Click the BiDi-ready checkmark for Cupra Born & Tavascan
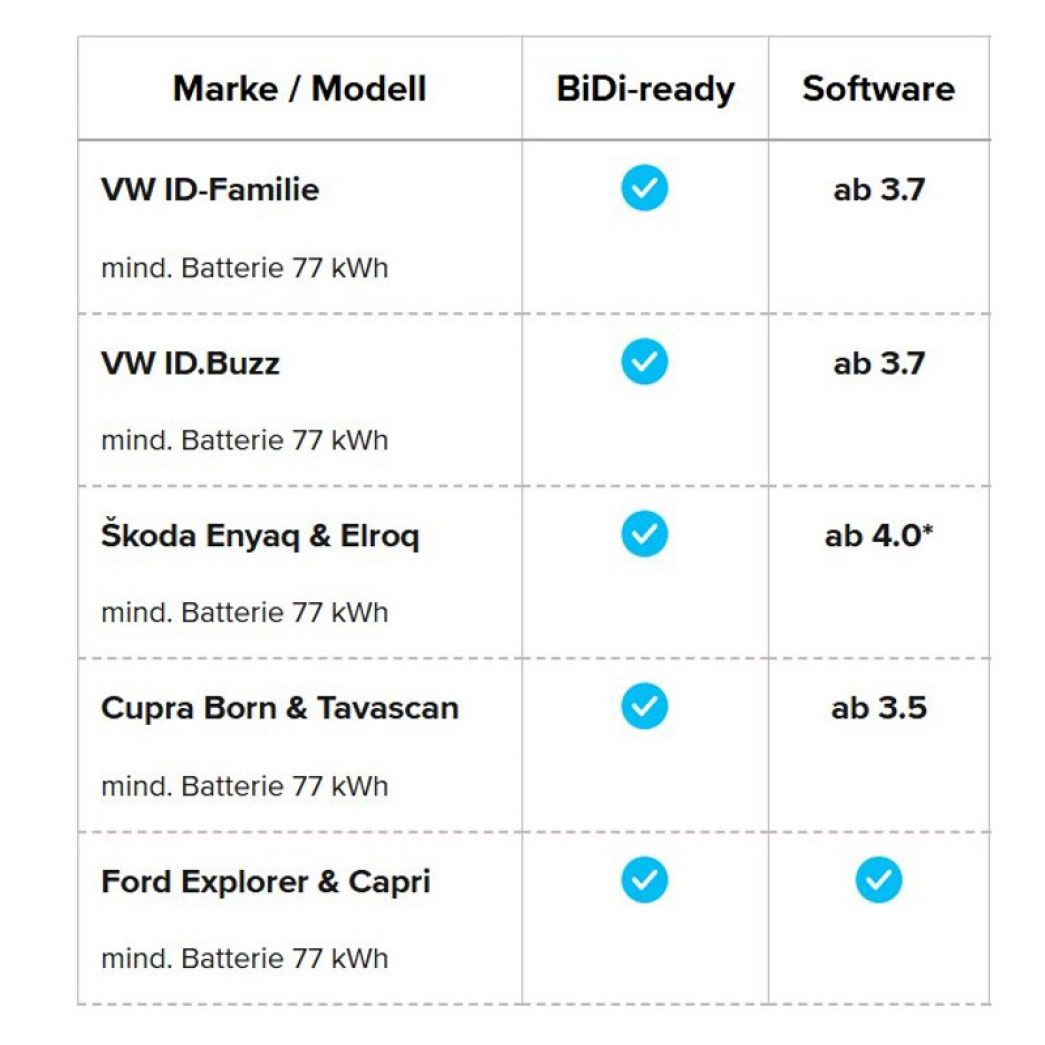This screenshot has width=1045, height=1045. 644,706
